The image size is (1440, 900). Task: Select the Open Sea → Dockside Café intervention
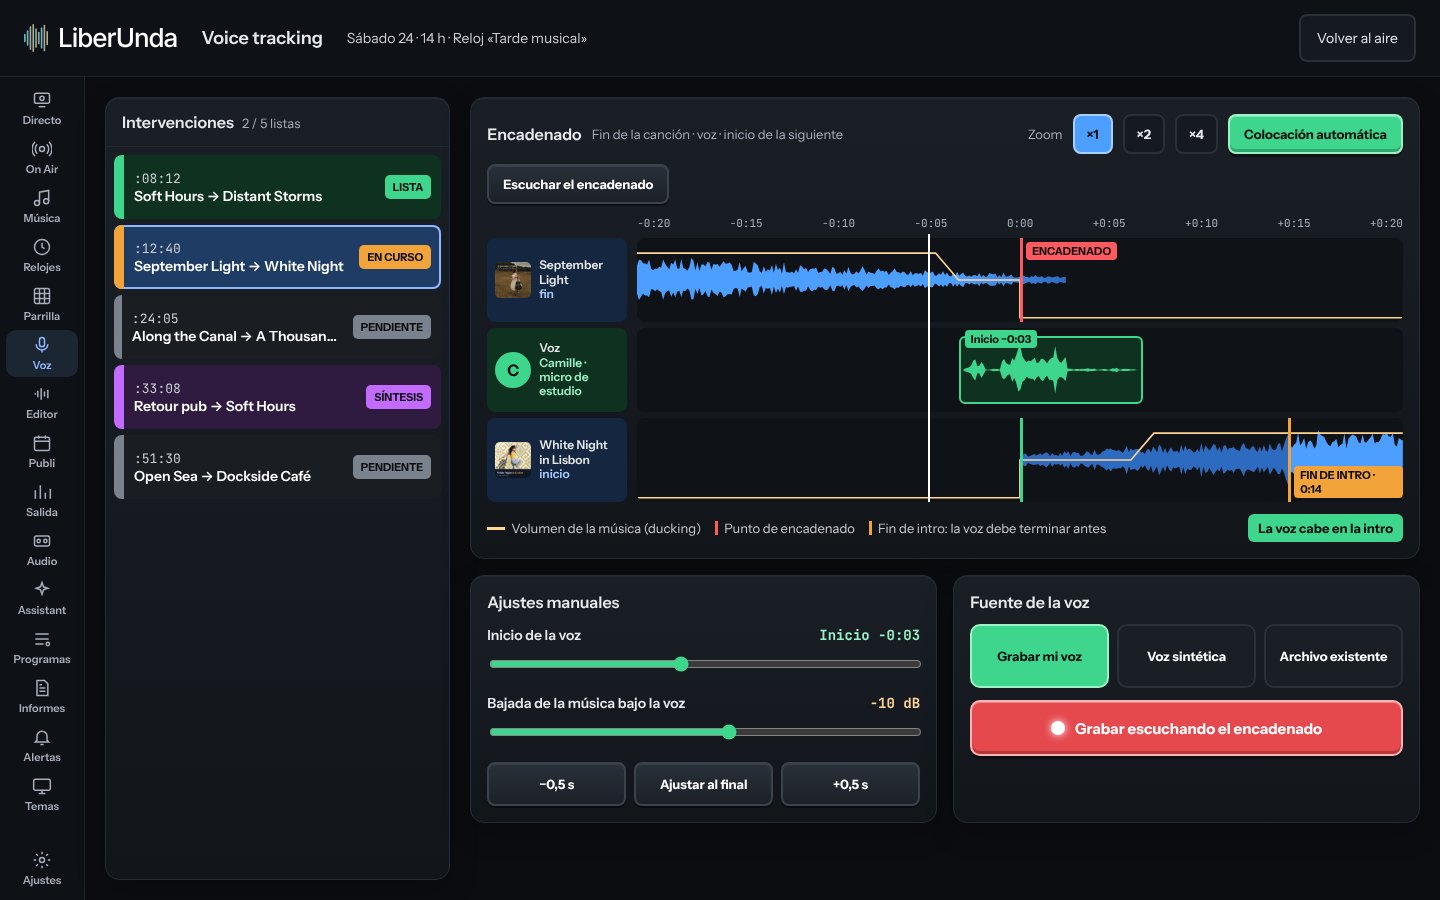[277, 467]
